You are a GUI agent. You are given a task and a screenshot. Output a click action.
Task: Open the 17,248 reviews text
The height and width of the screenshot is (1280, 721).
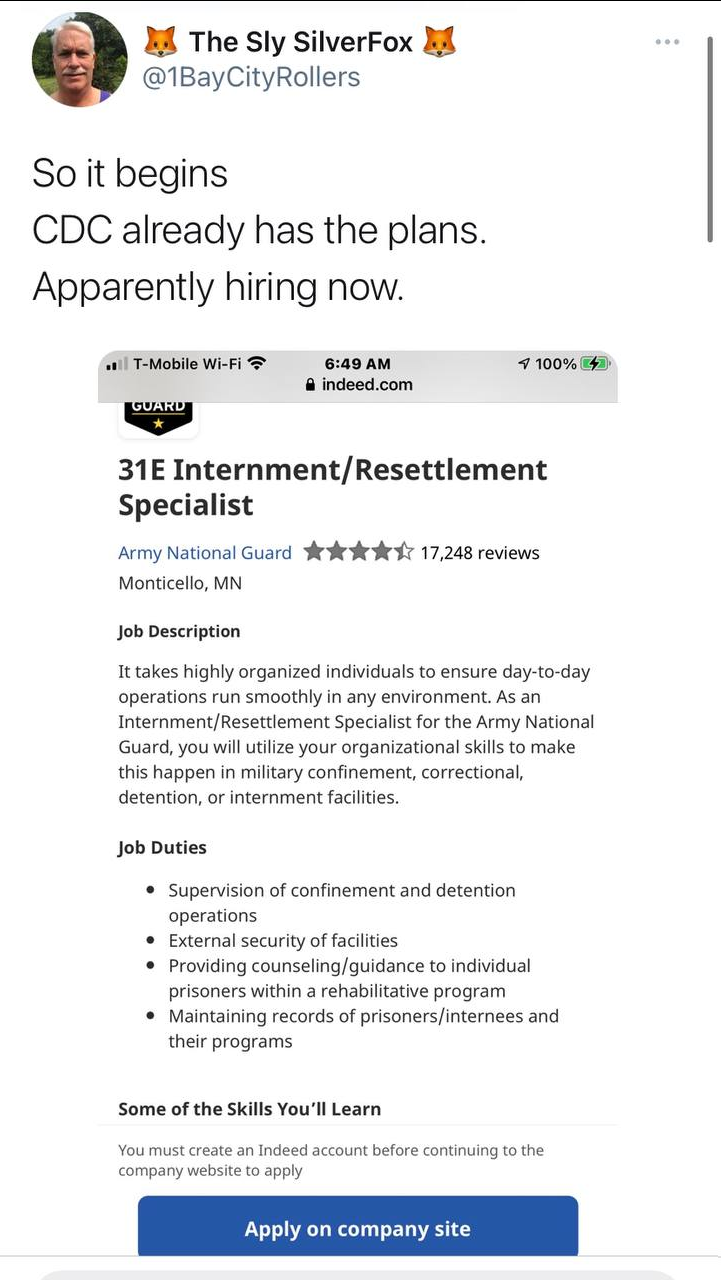[x=479, y=553]
